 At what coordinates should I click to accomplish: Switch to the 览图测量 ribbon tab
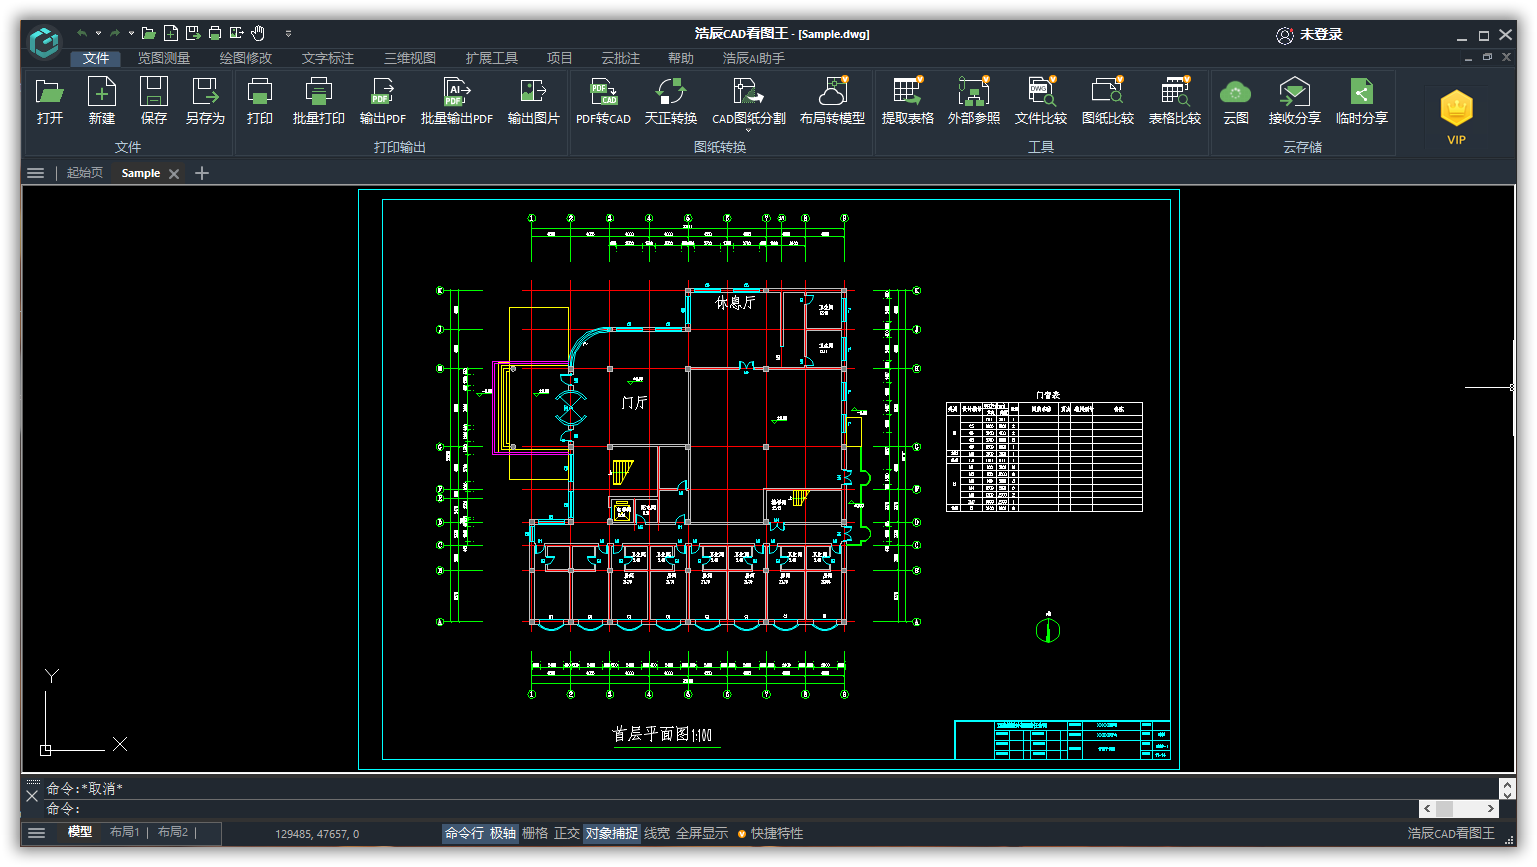pyautogui.click(x=163, y=58)
